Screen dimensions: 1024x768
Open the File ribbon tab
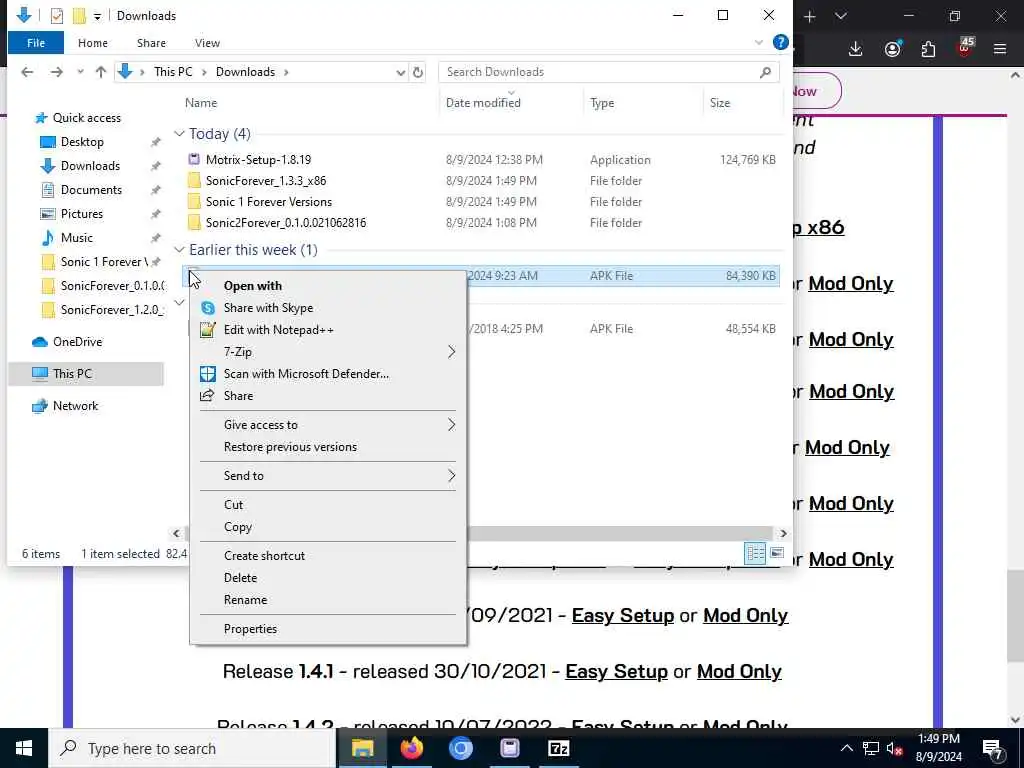(x=36, y=43)
